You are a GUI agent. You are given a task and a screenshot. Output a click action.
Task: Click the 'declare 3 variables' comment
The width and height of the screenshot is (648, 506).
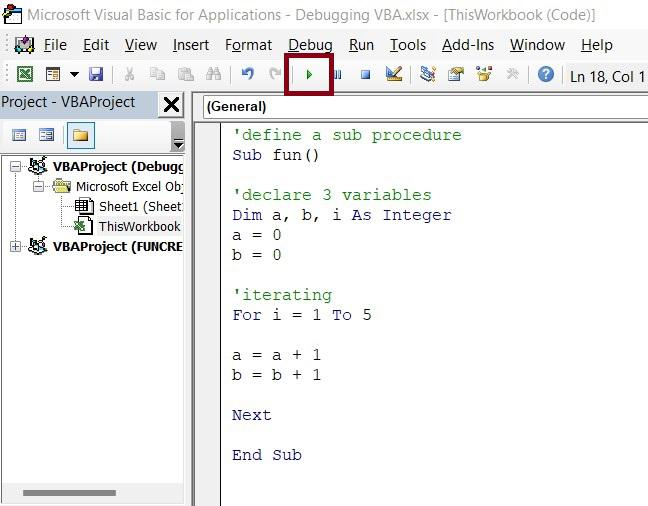click(x=332, y=195)
